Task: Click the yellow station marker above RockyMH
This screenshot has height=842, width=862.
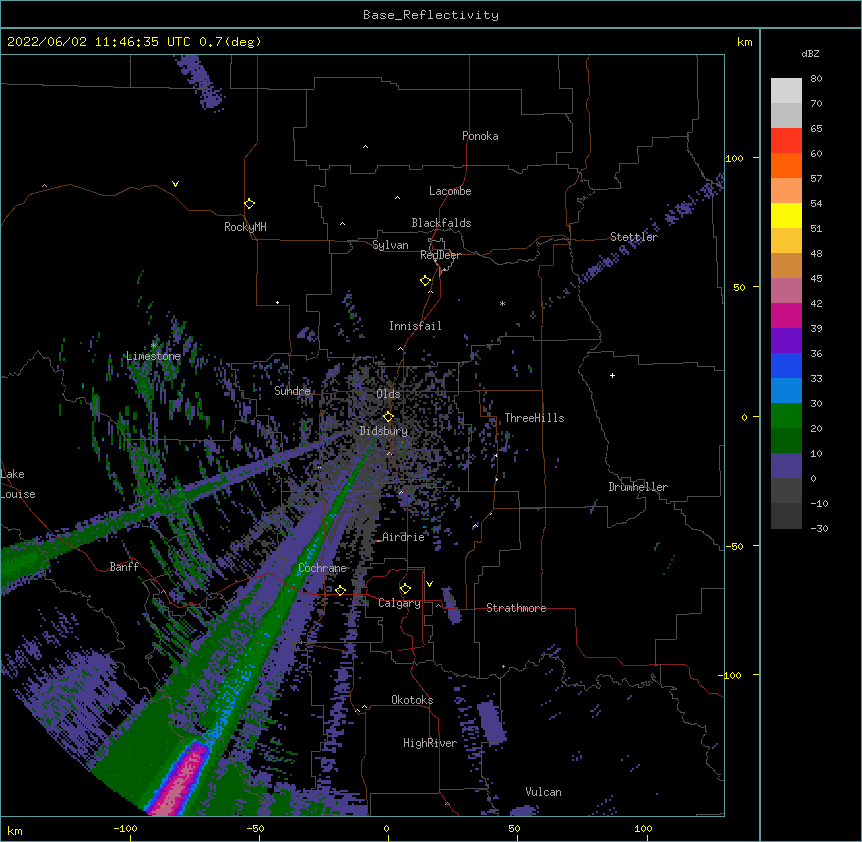Action: point(250,204)
